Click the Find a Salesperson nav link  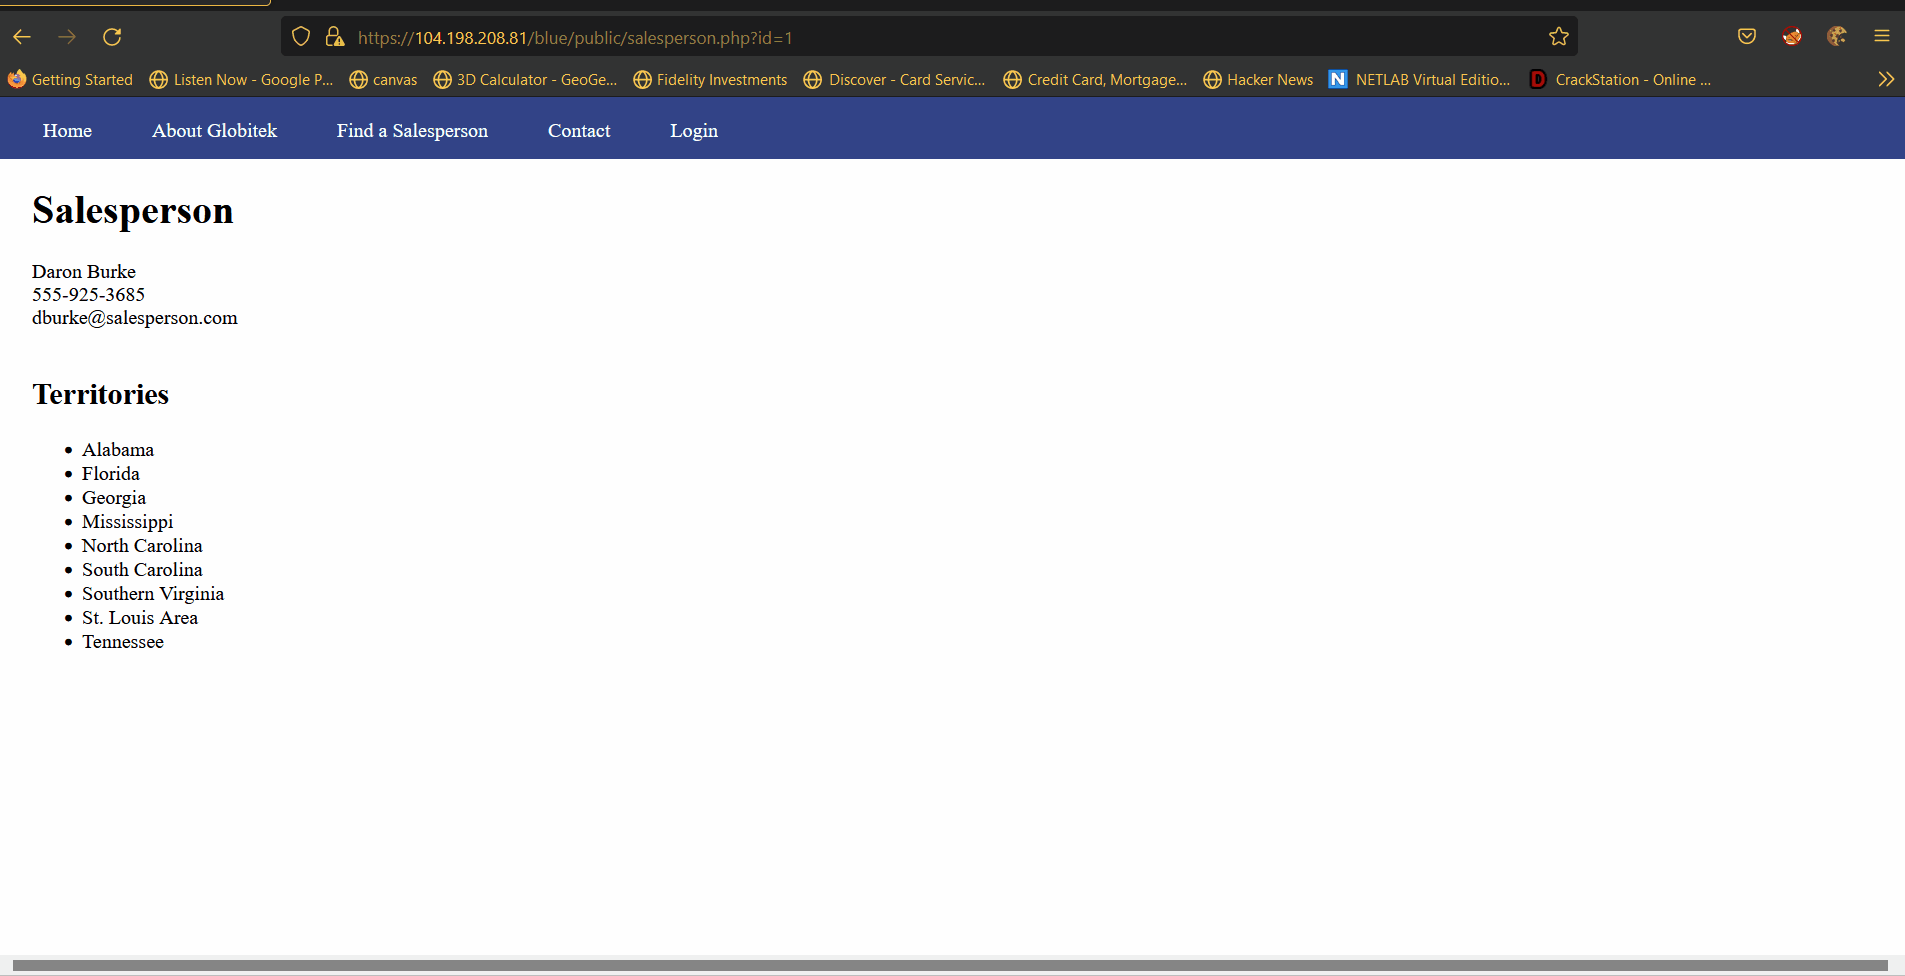pyautogui.click(x=411, y=130)
